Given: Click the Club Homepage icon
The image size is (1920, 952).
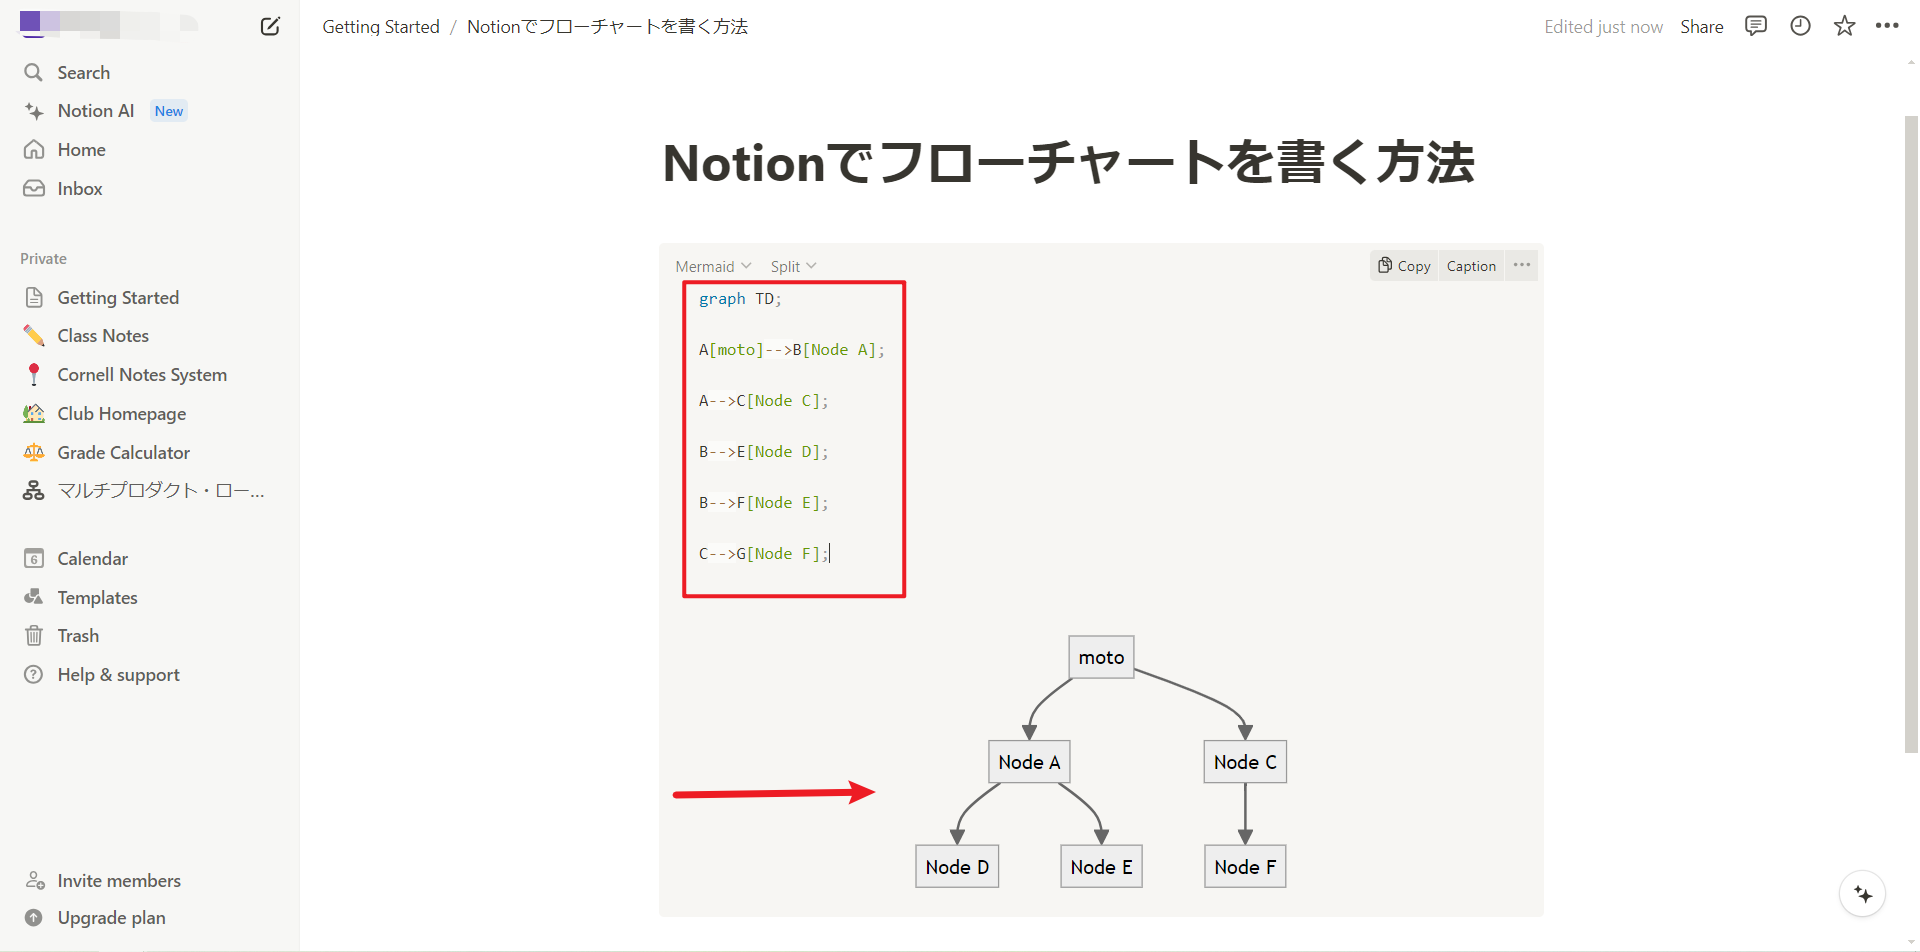Looking at the screenshot, I should pyautogui.click(x=34, y=414).
